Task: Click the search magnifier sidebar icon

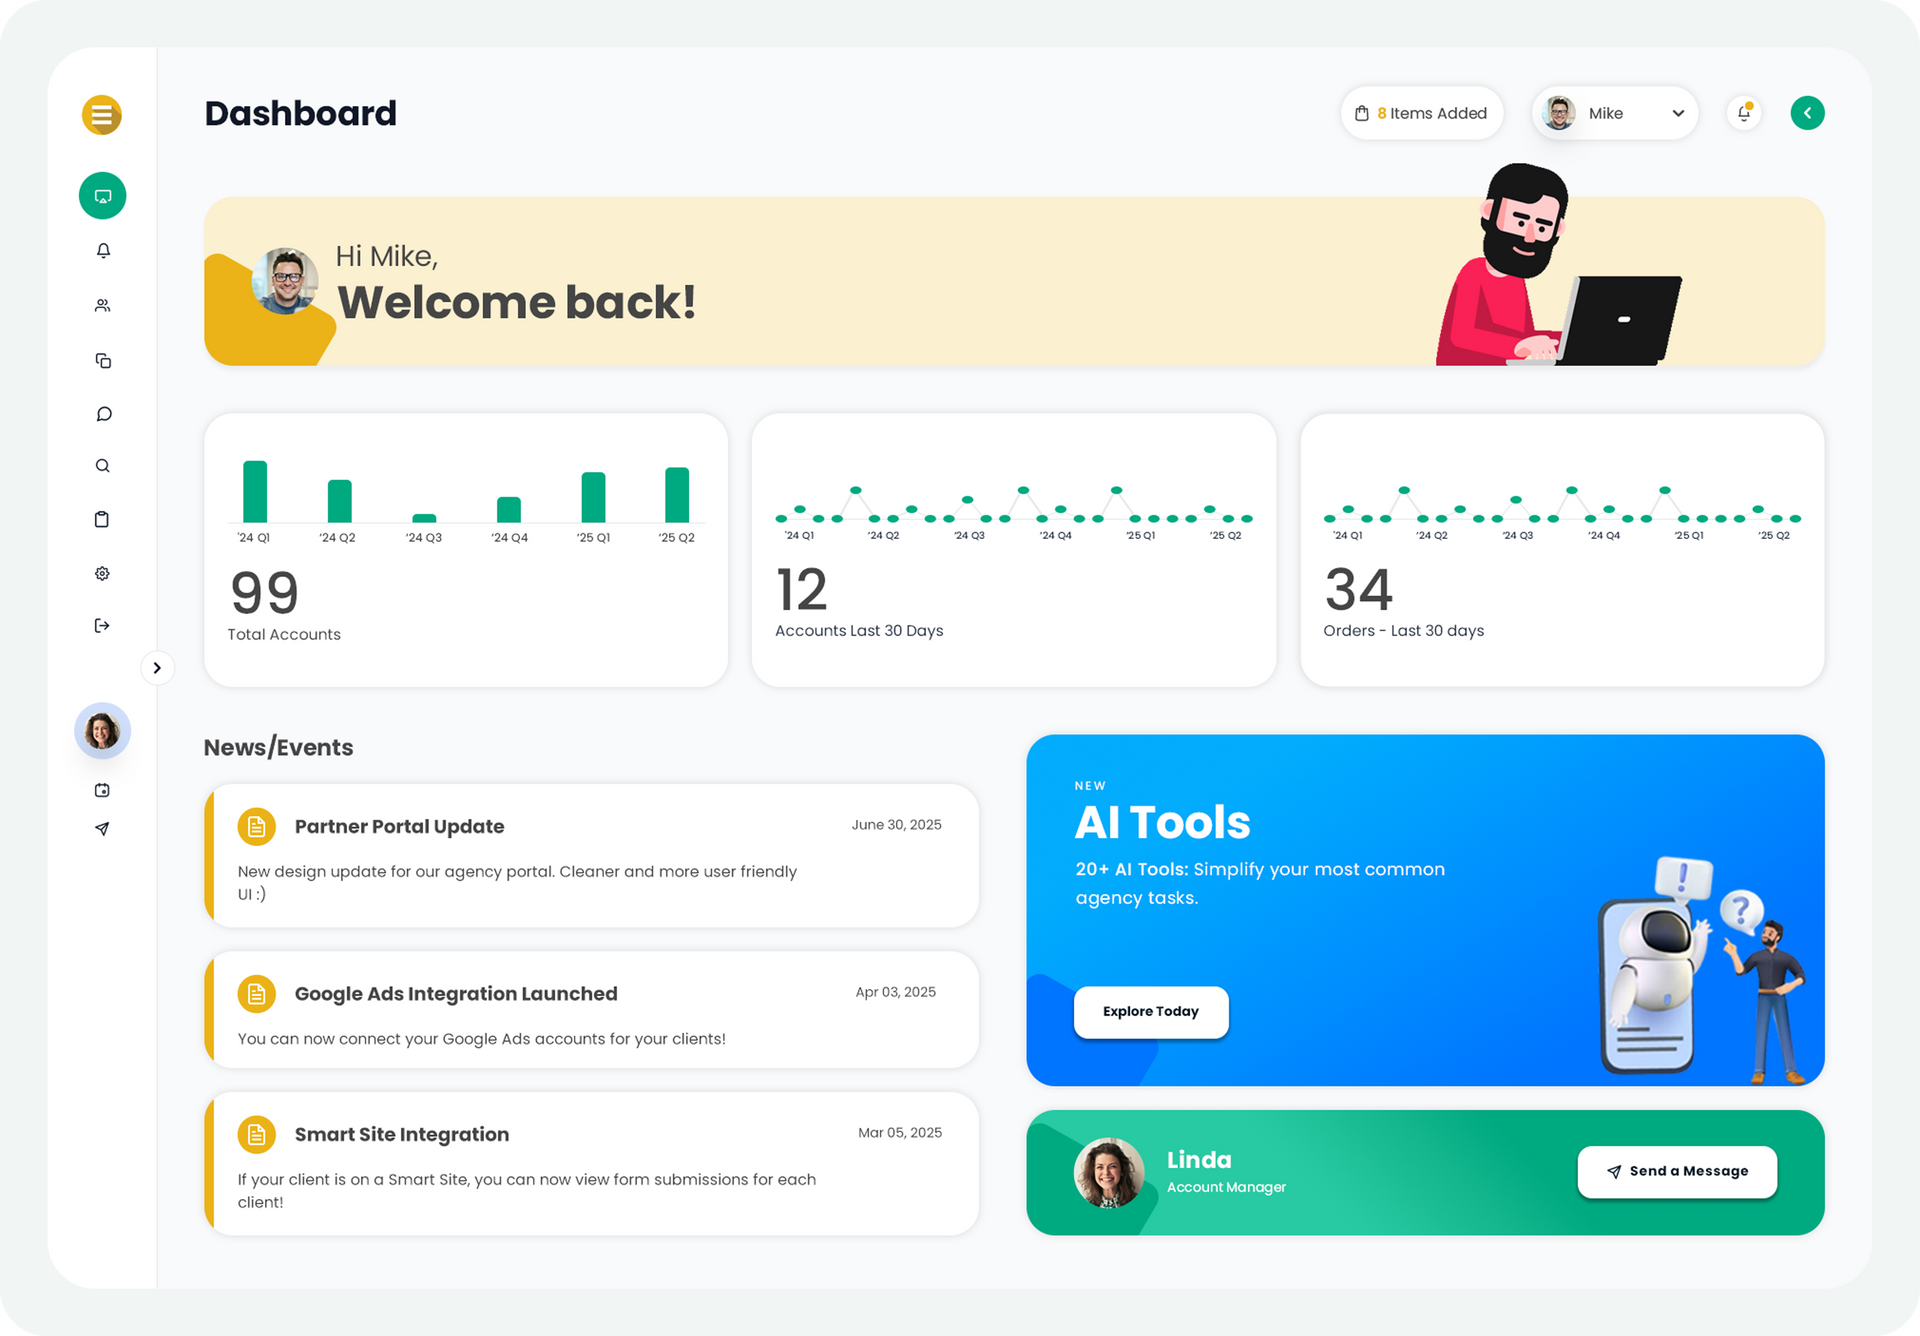Action: coord(102,466)
